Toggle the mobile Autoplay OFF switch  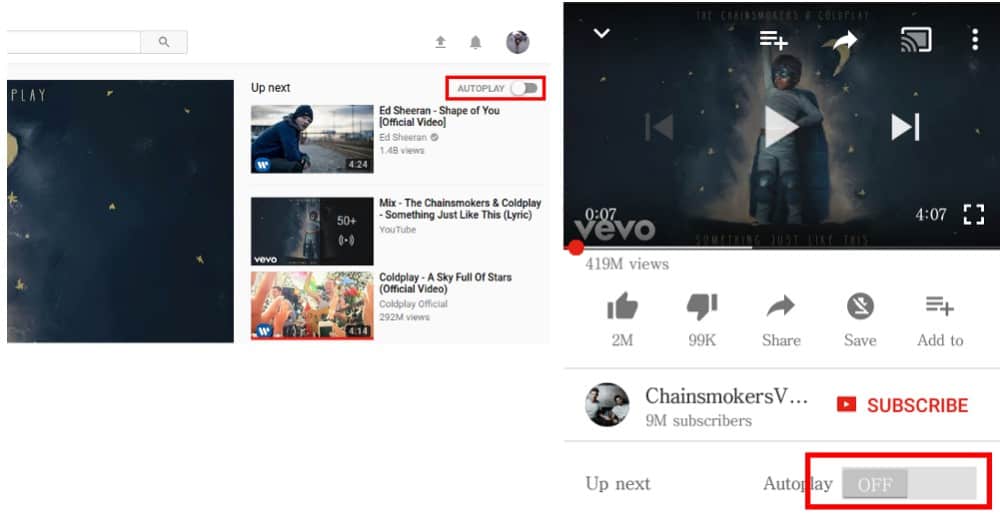pyautogui.click(x=909, y=484)
